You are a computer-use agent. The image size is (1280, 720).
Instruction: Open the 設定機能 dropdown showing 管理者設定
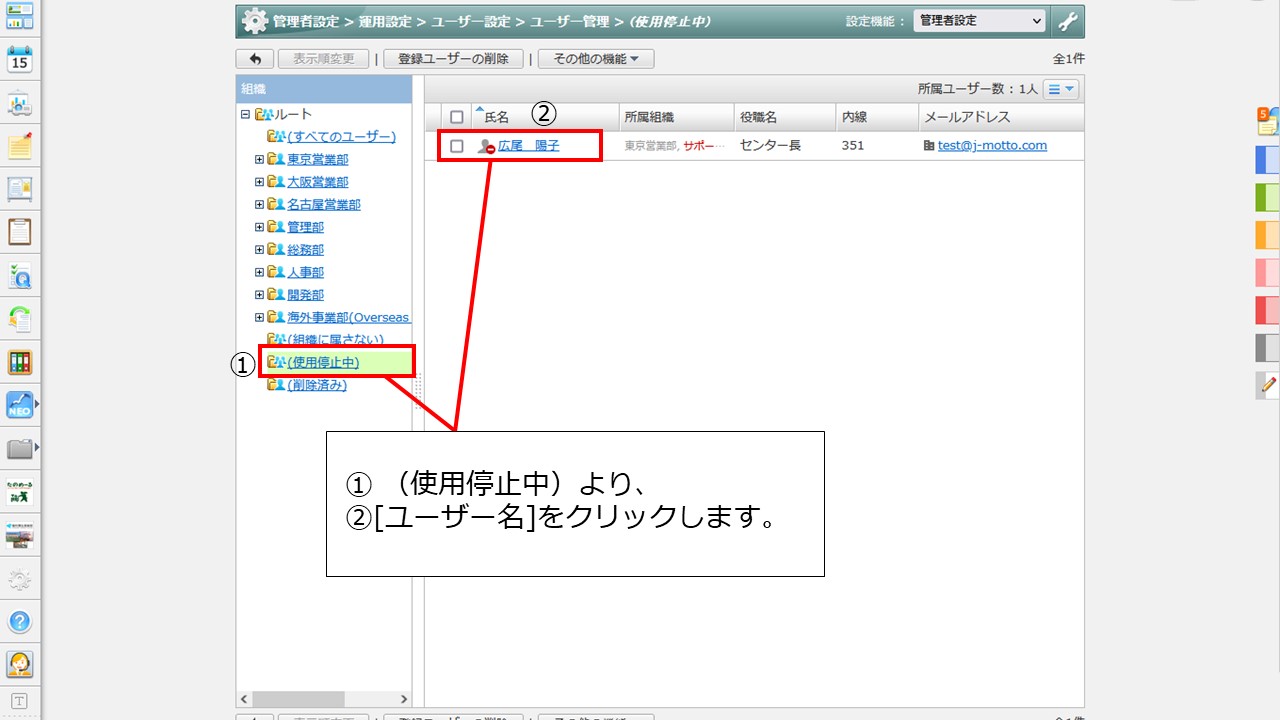979,21
